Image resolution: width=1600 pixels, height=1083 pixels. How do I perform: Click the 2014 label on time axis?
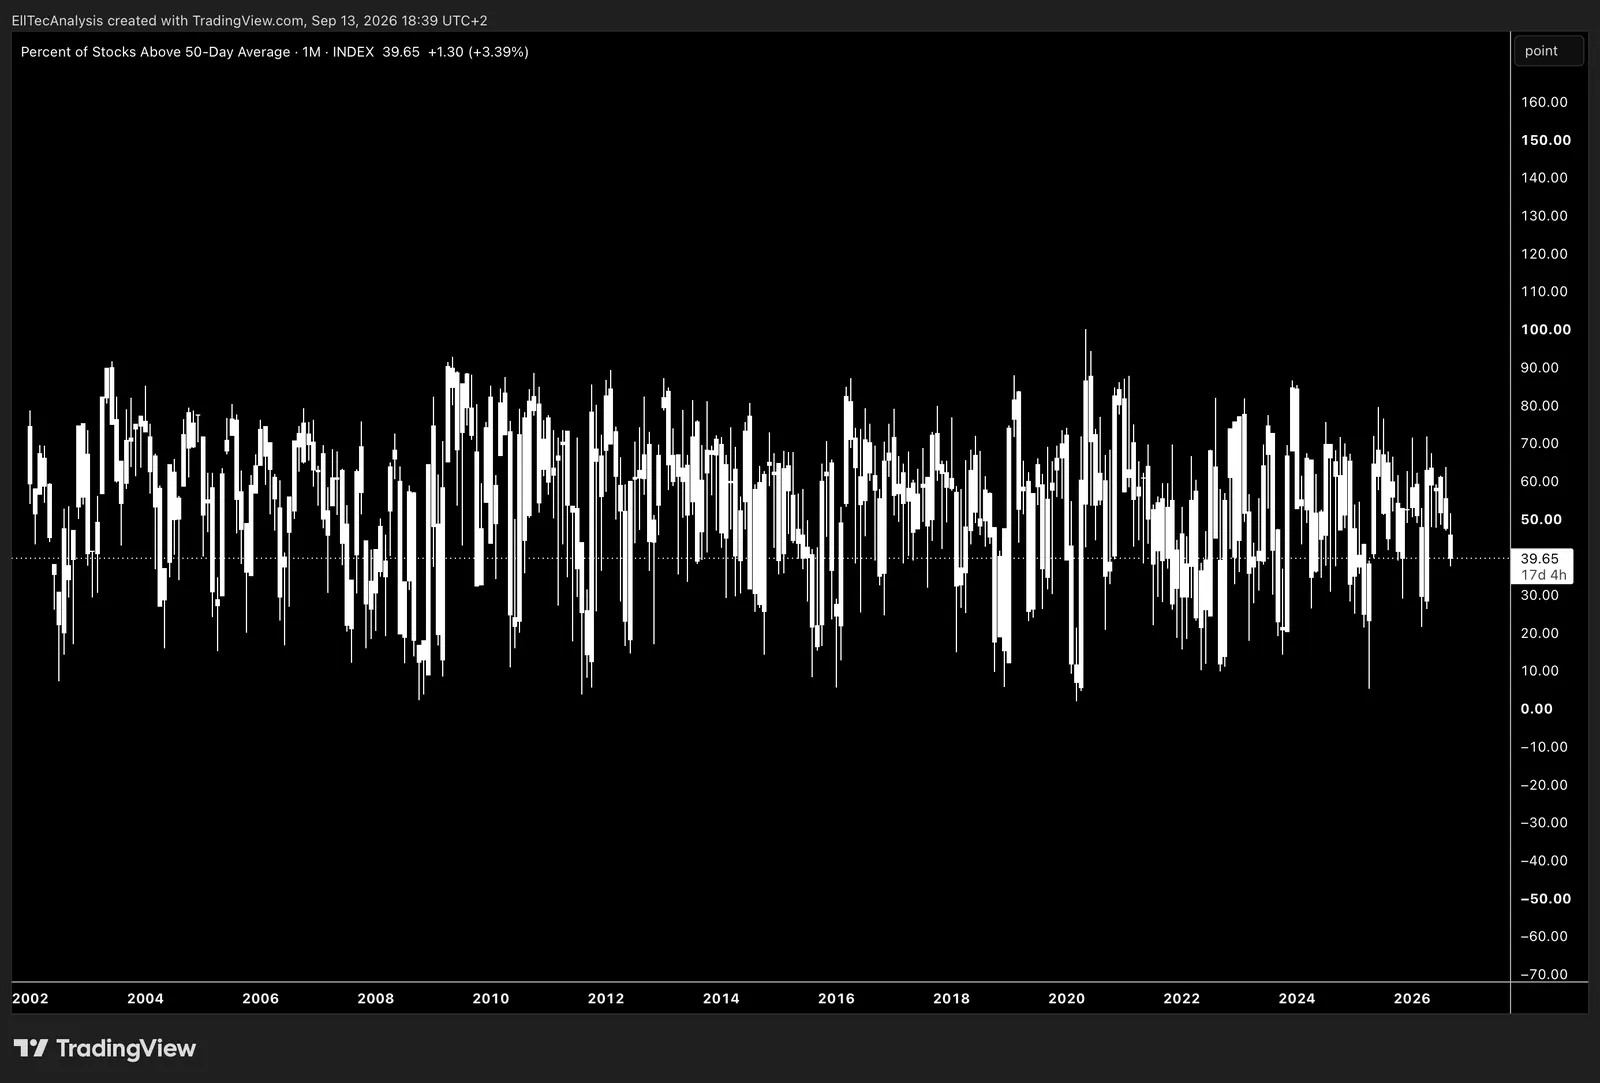coord(721,998)
